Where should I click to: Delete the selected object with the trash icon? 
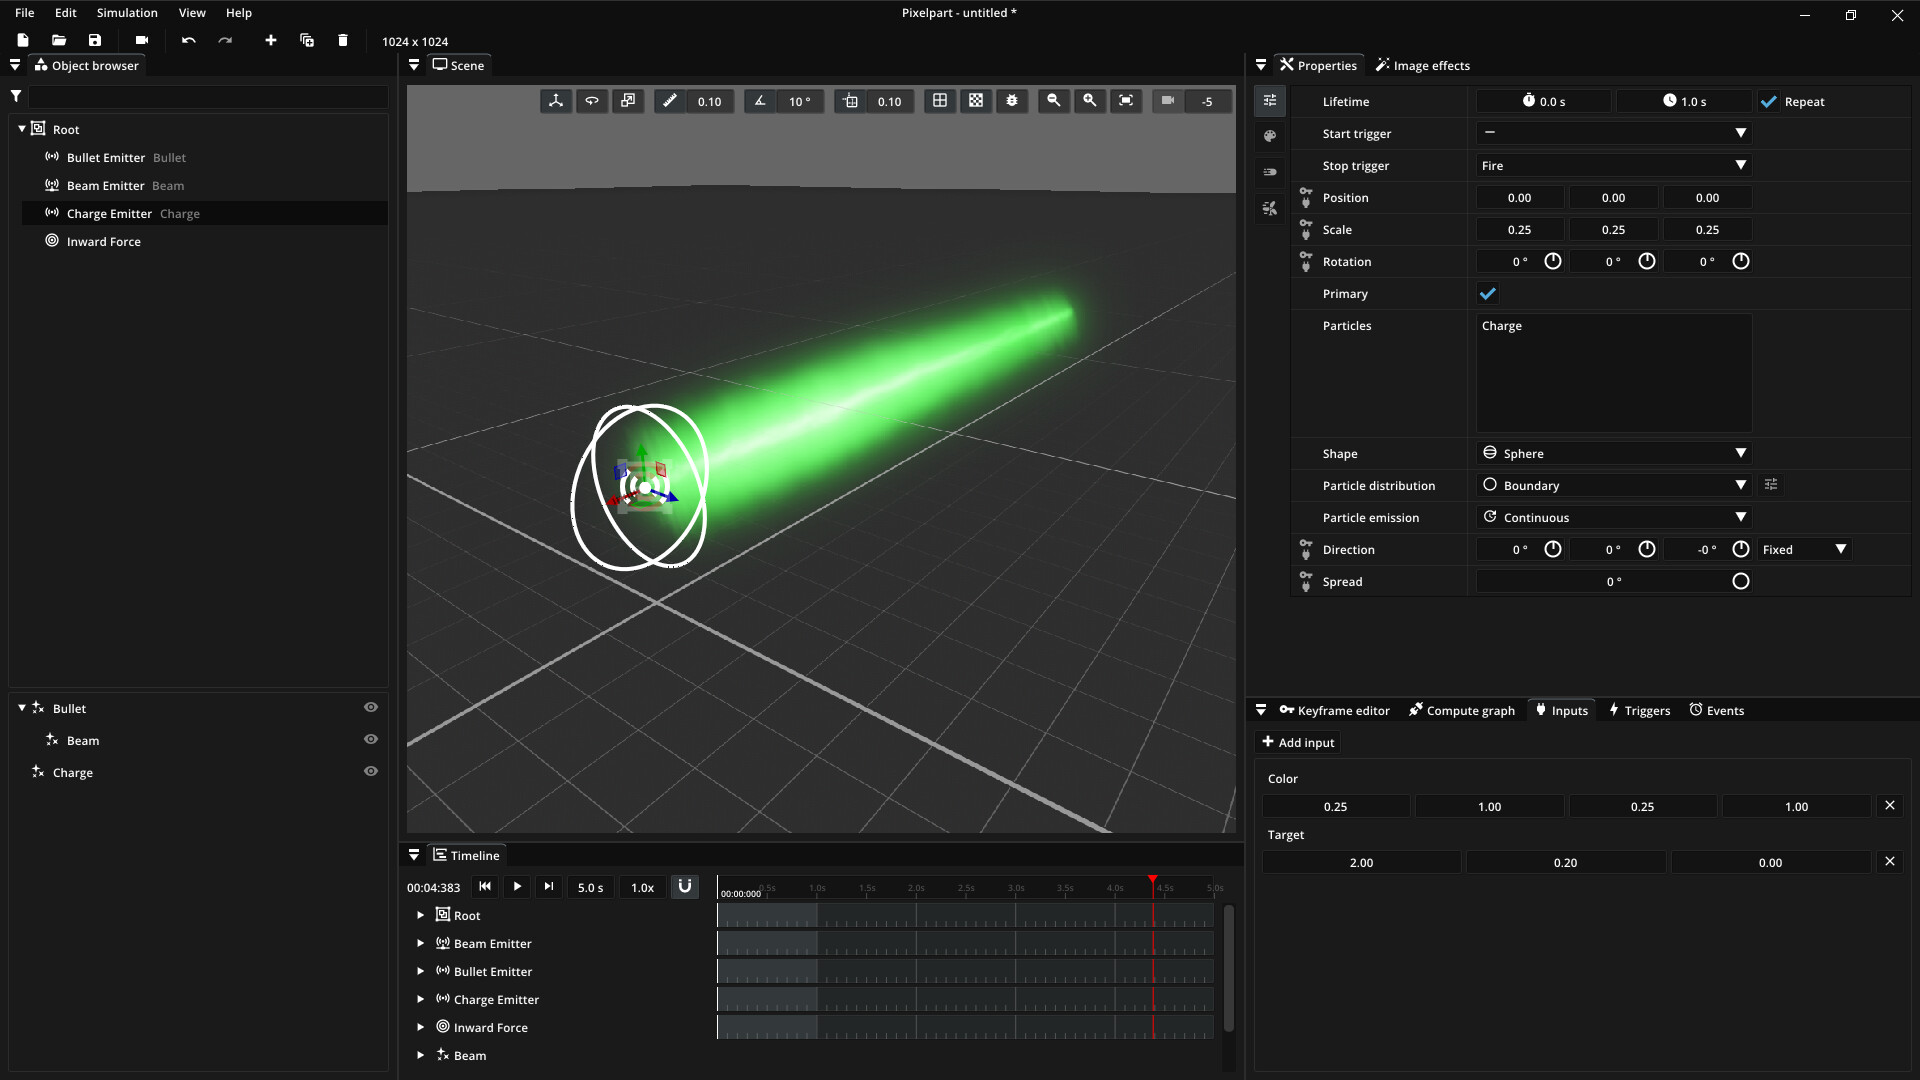(x=343, y=40)
